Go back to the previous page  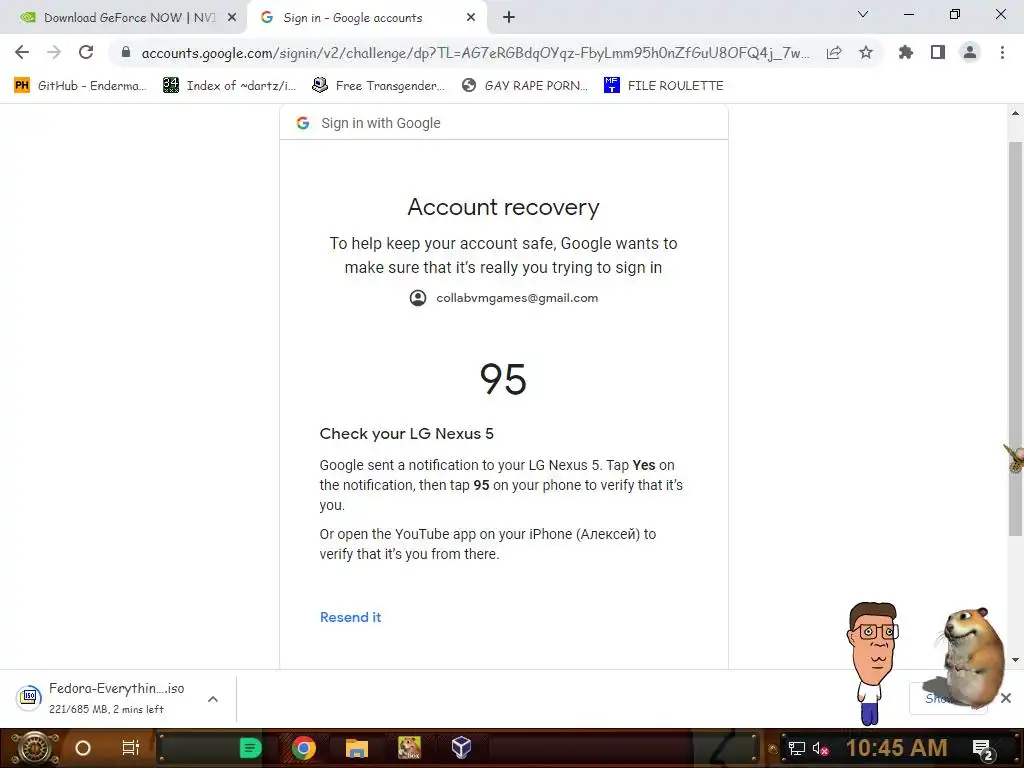(x=22, y=52)
